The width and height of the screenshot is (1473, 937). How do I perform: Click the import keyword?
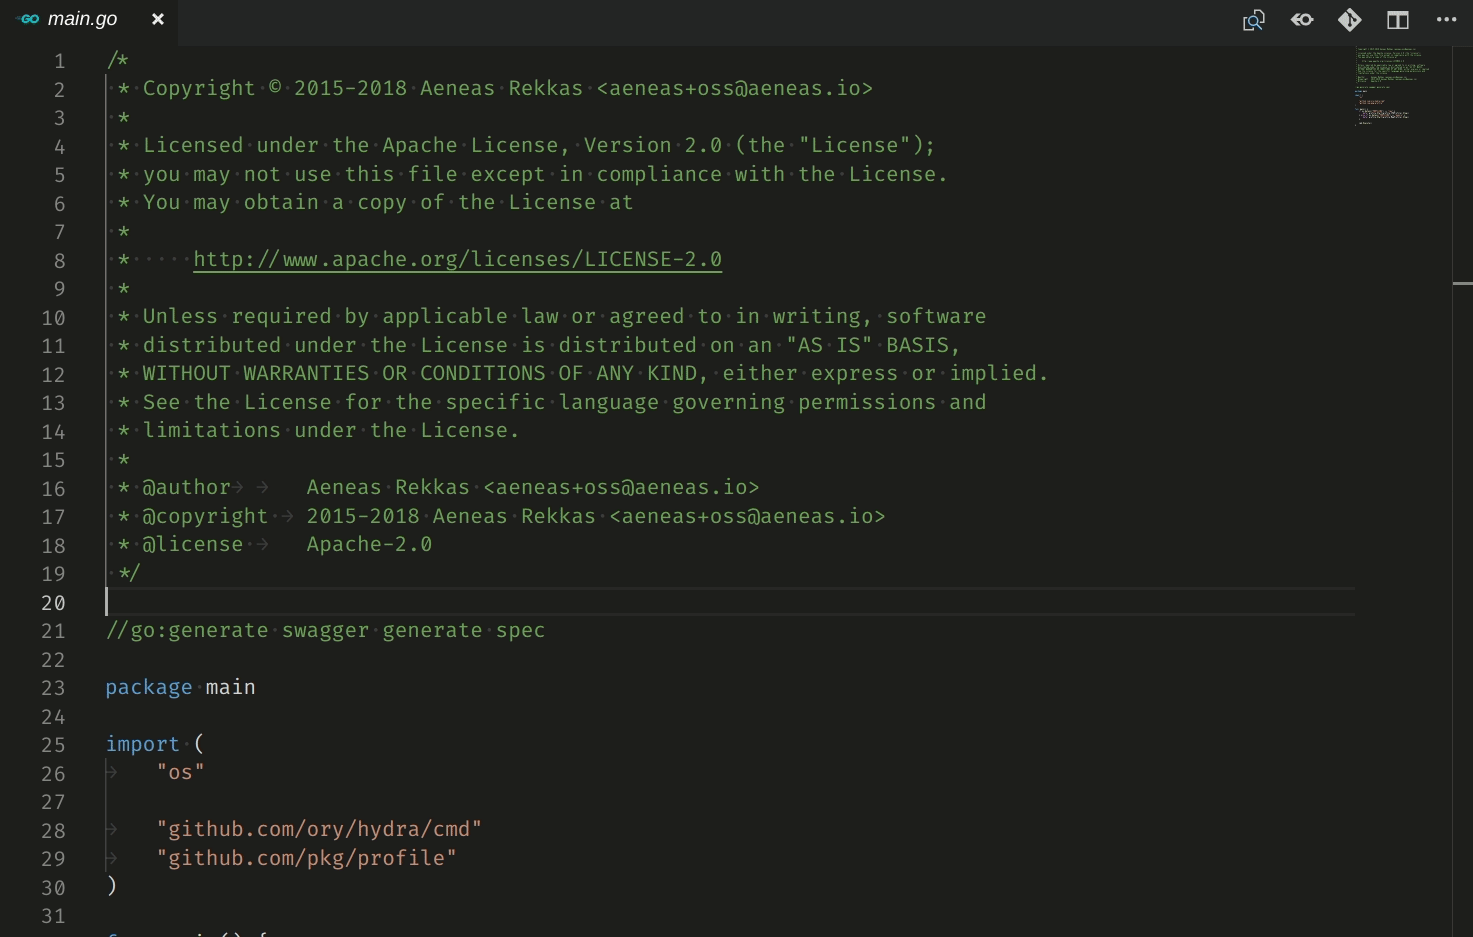click(142, 745)
